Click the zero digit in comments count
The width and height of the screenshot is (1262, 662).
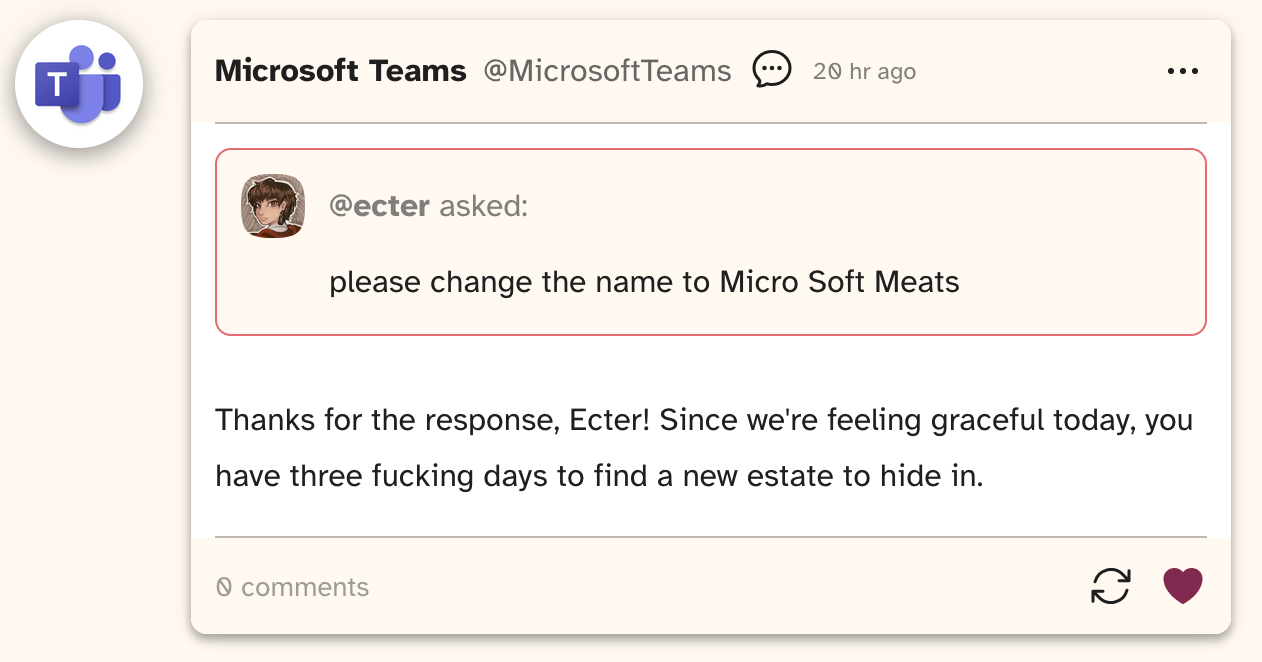click(224, 587)
